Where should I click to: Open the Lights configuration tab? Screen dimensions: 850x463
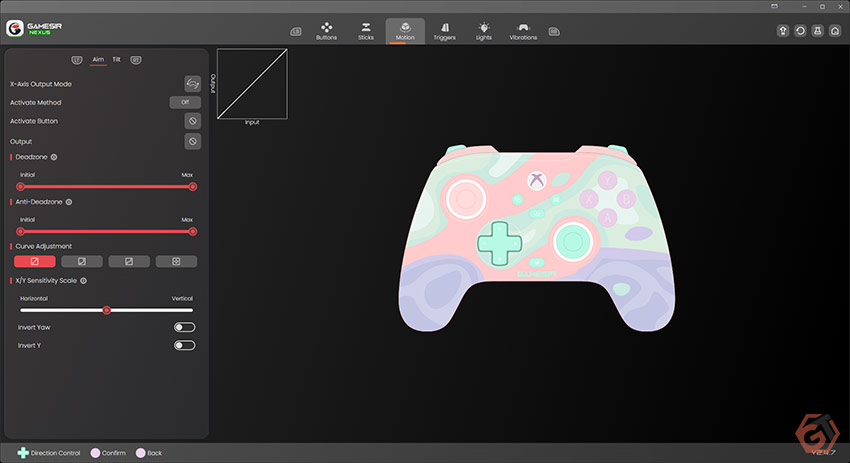(x=484, y=31)
